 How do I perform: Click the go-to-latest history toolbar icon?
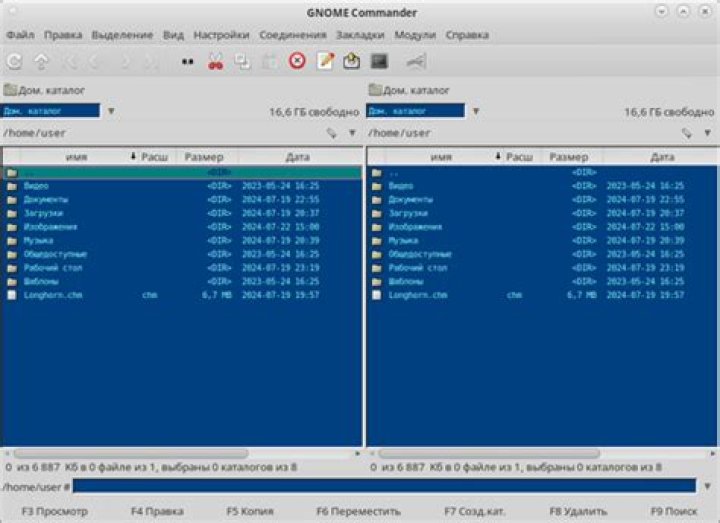click(x=151, y=61)
